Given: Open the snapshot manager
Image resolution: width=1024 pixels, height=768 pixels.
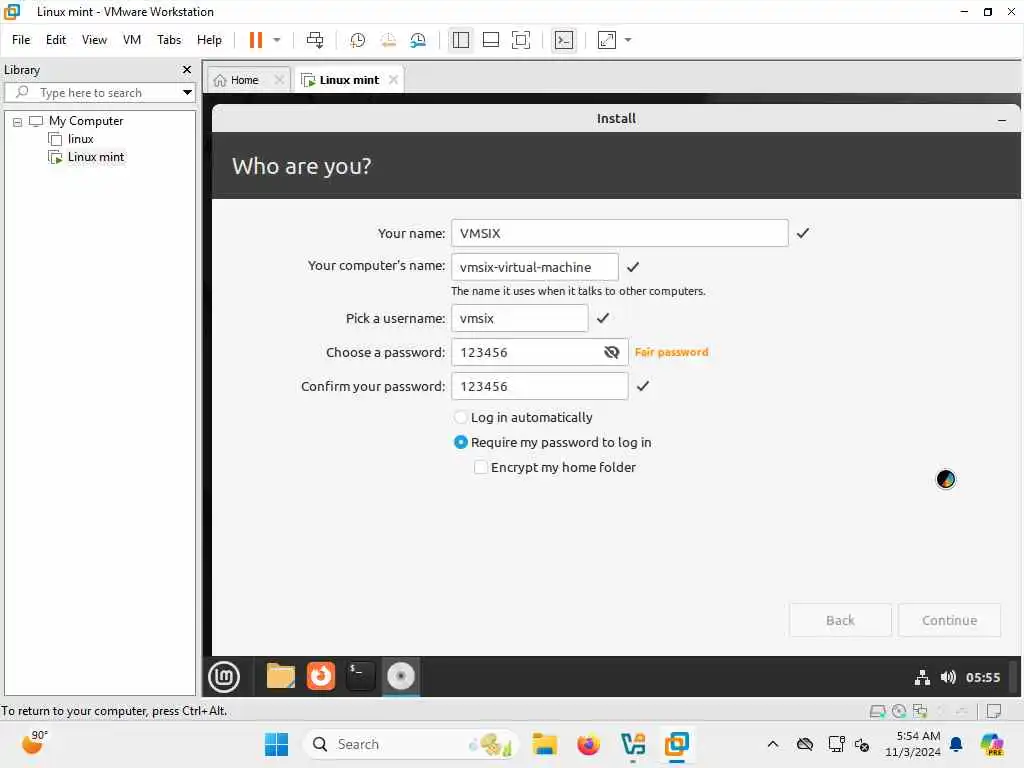Looking at the screenshot, I should point(418,40).
